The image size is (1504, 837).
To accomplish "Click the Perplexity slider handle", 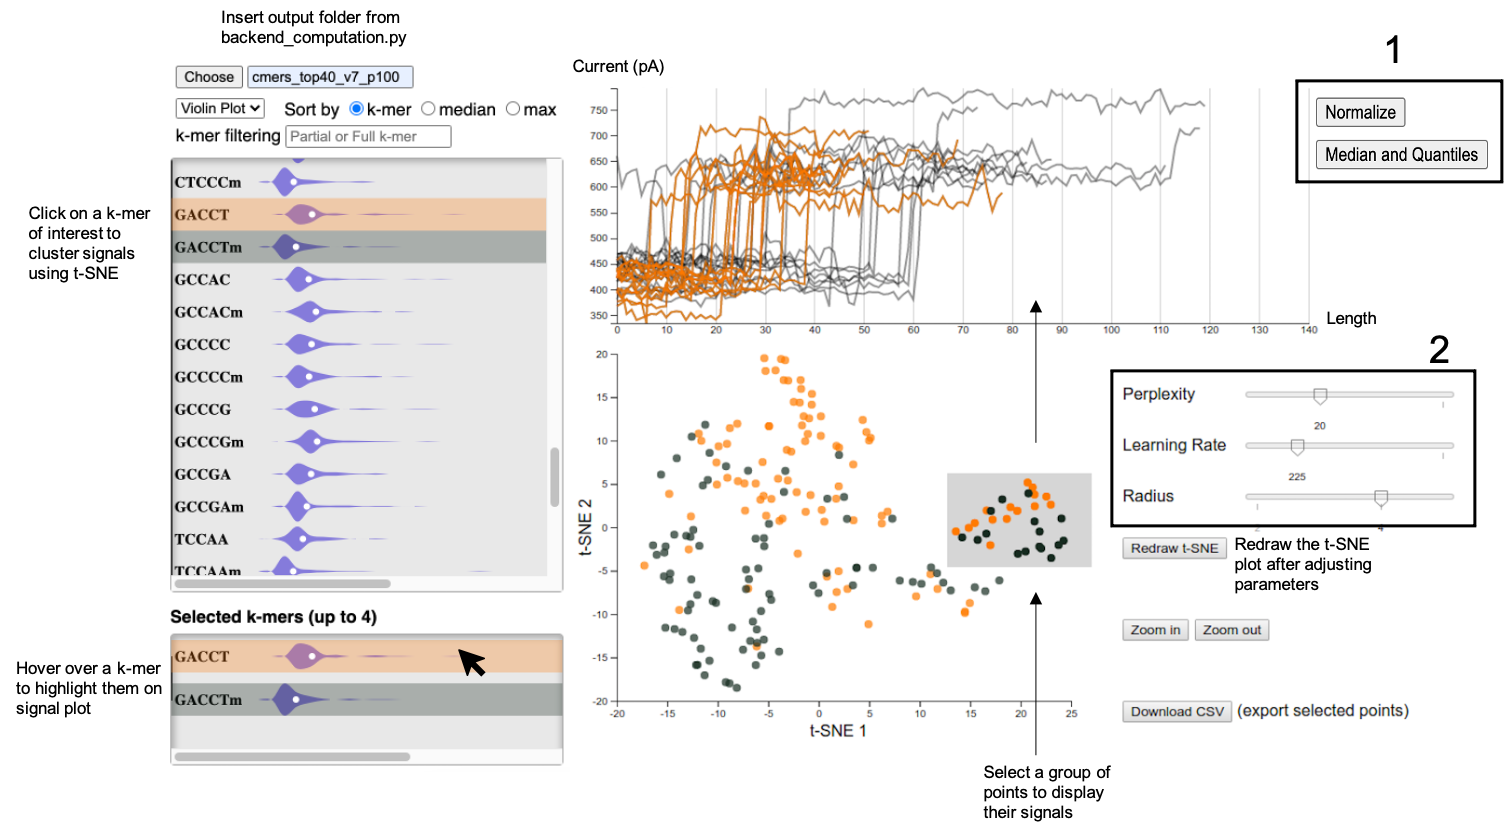I will pyautogui.click(x=1320, y=396).
